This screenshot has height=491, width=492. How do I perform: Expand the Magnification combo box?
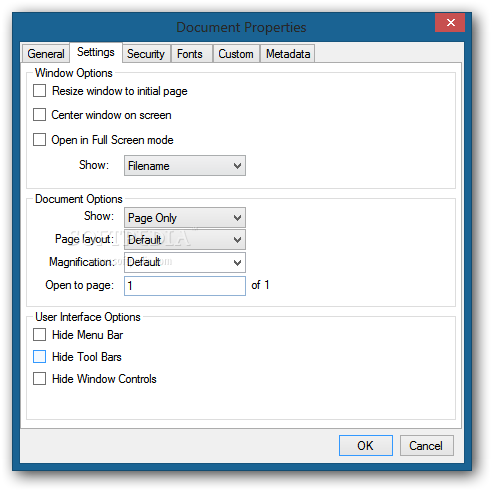click(185, 262)
